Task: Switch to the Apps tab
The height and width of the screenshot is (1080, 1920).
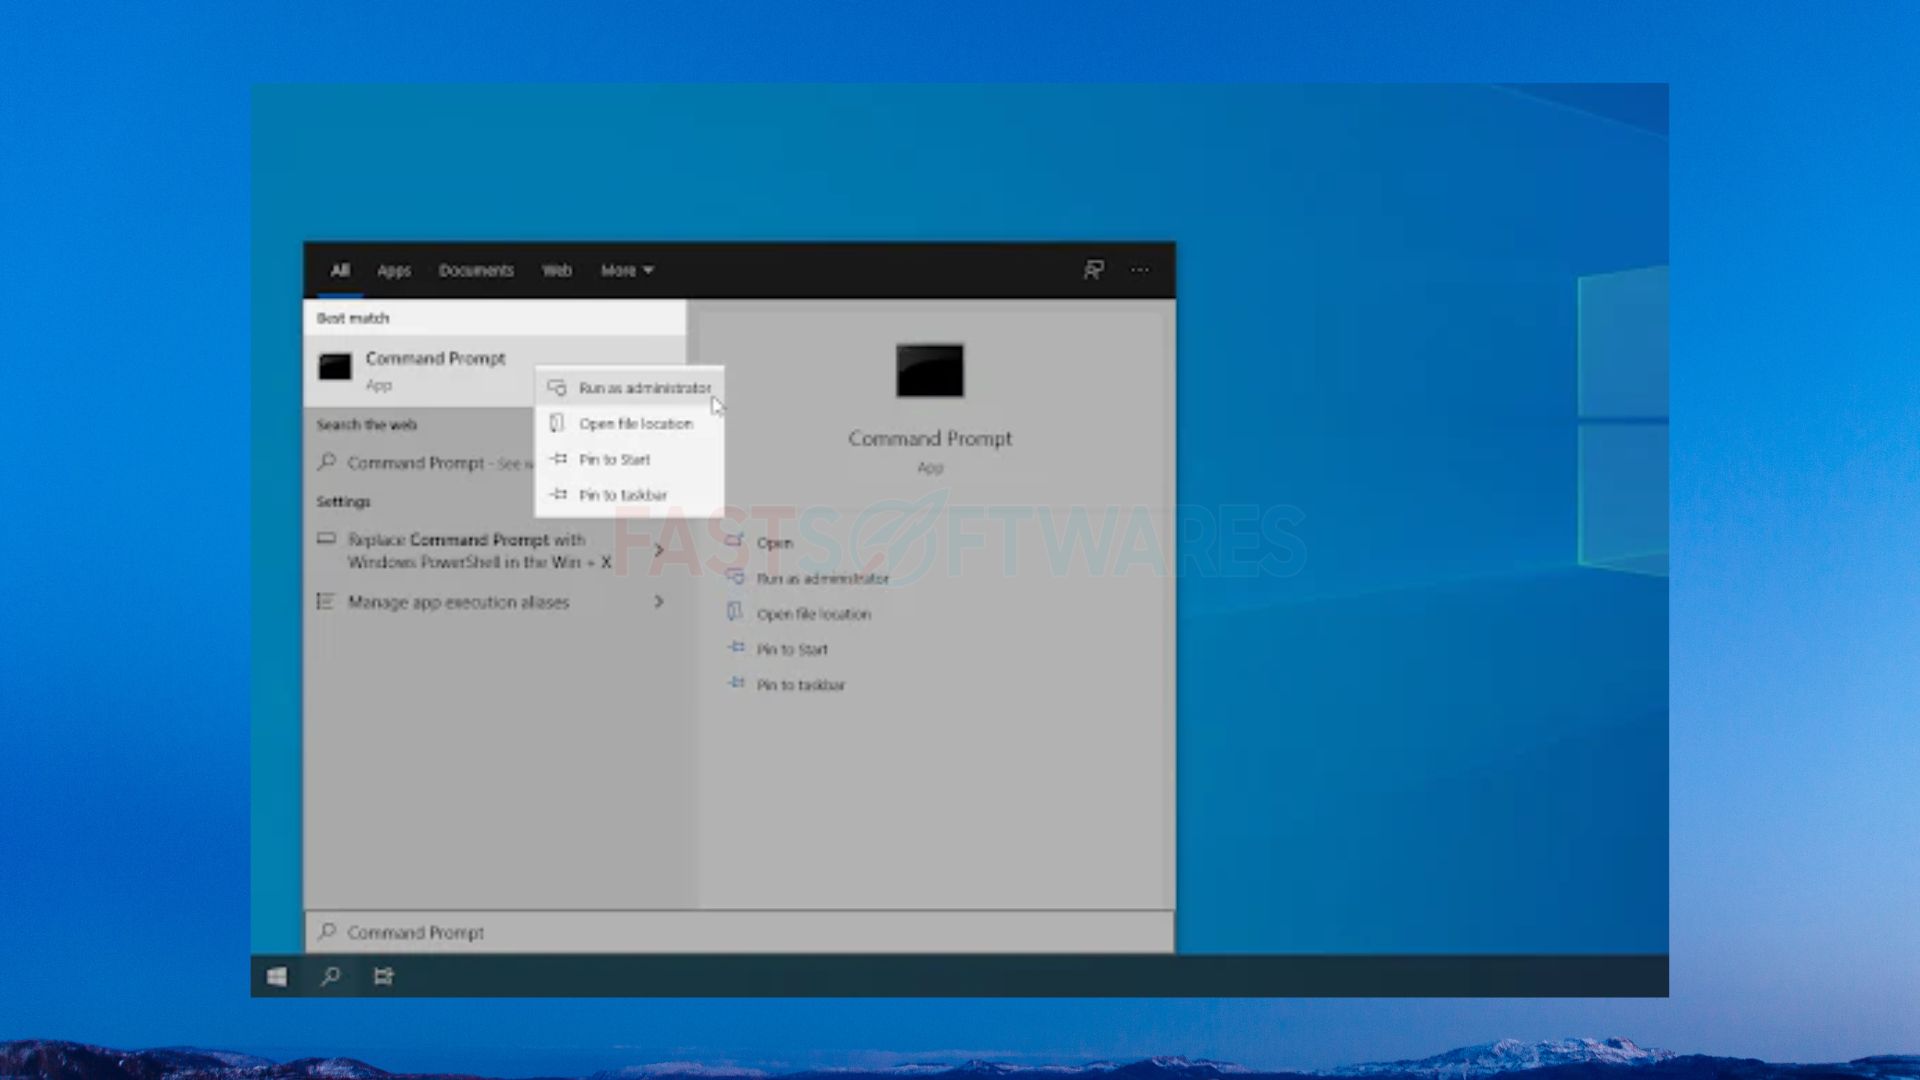Action: pyautogui.click(x=394, y=270)
